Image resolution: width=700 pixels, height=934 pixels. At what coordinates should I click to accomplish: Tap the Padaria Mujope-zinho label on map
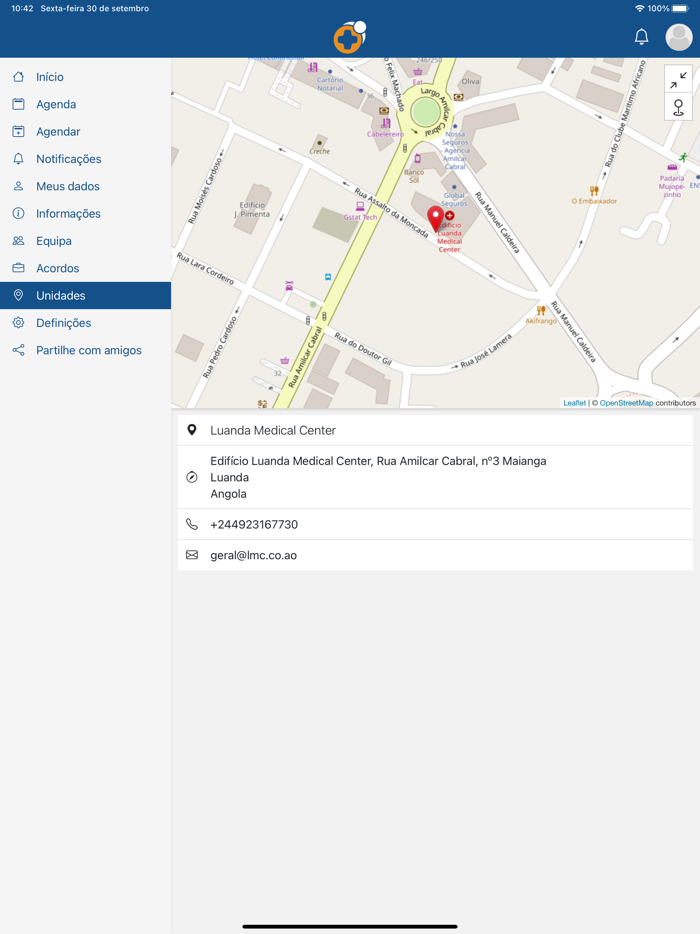click(672, 186)
